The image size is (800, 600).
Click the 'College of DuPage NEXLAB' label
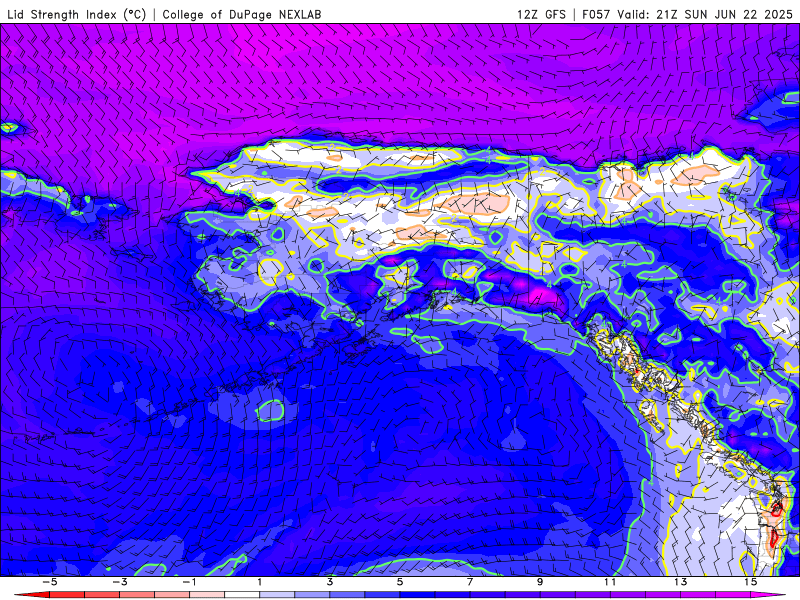point(242,14)
